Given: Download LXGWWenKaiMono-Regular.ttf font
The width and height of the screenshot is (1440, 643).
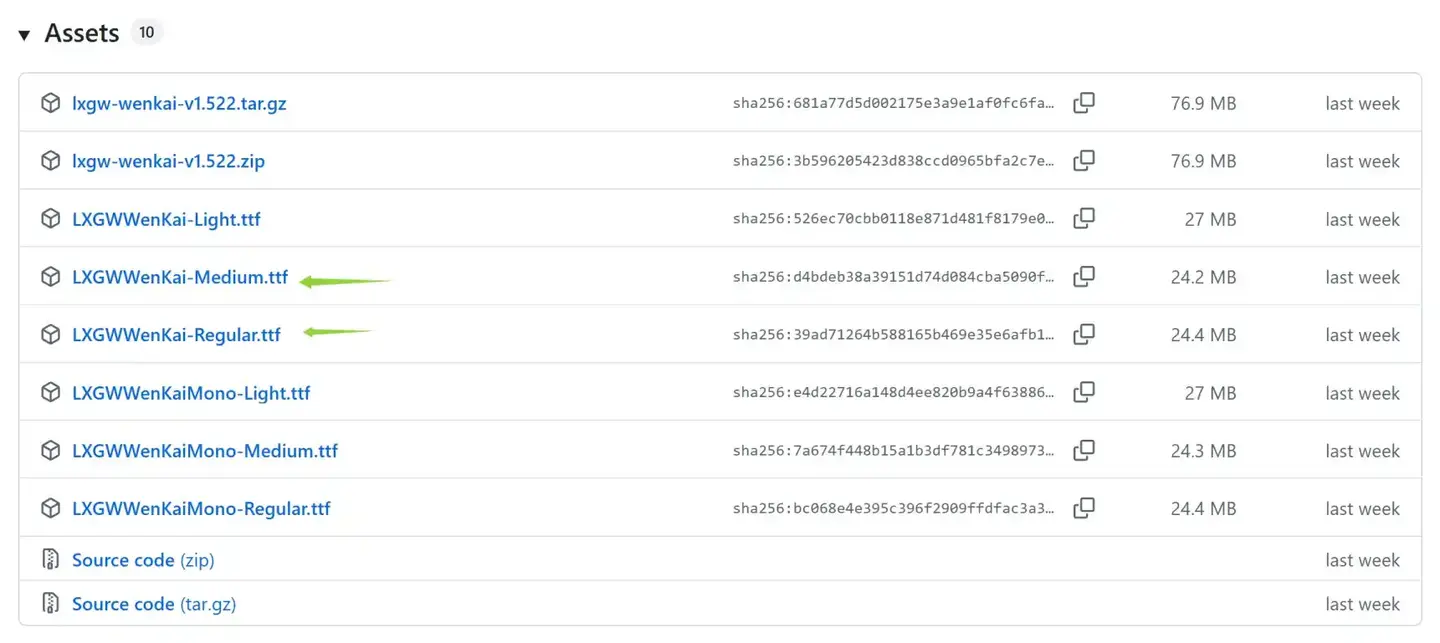Looking at the screenshot, I should pyautogui.click(x=201, y=509).
